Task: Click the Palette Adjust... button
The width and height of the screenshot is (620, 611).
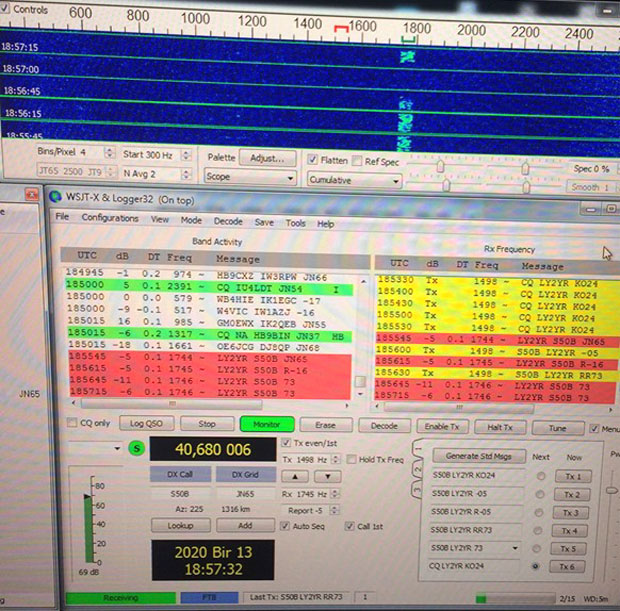Action: (x=268, y=159)
